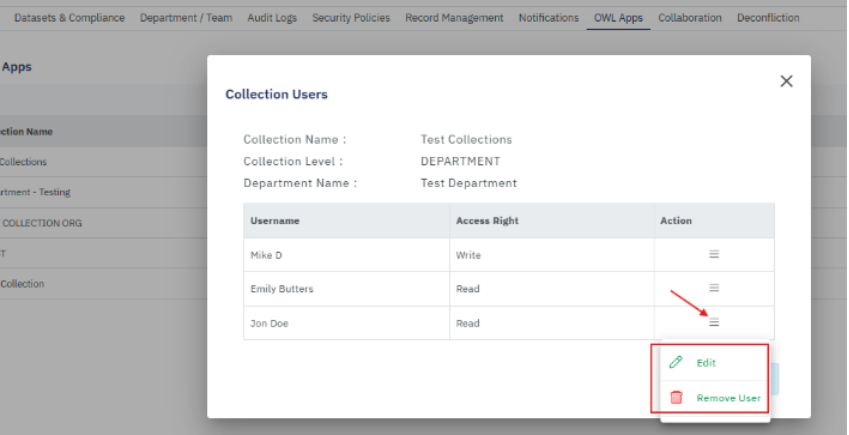Image resolution: width=849 pixels, height=435 pixels.
Task: Select the Emily Butters username cell
Action: point(282,289)
